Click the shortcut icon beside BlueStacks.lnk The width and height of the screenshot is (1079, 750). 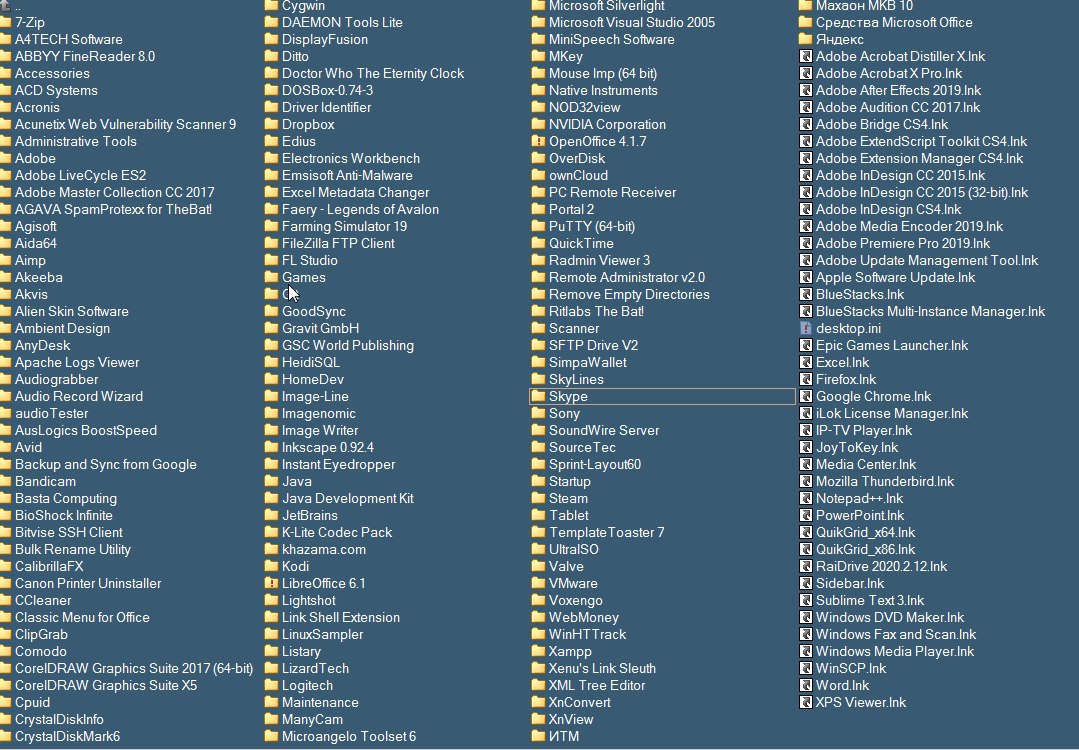coord(805,294)
